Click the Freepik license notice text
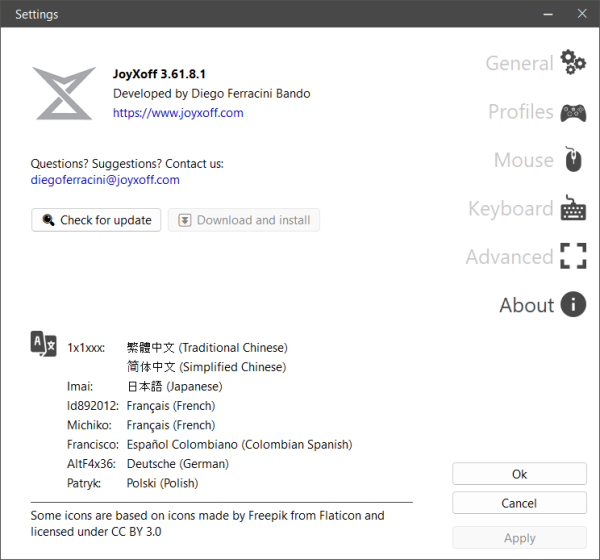 (x=207, y=524)
